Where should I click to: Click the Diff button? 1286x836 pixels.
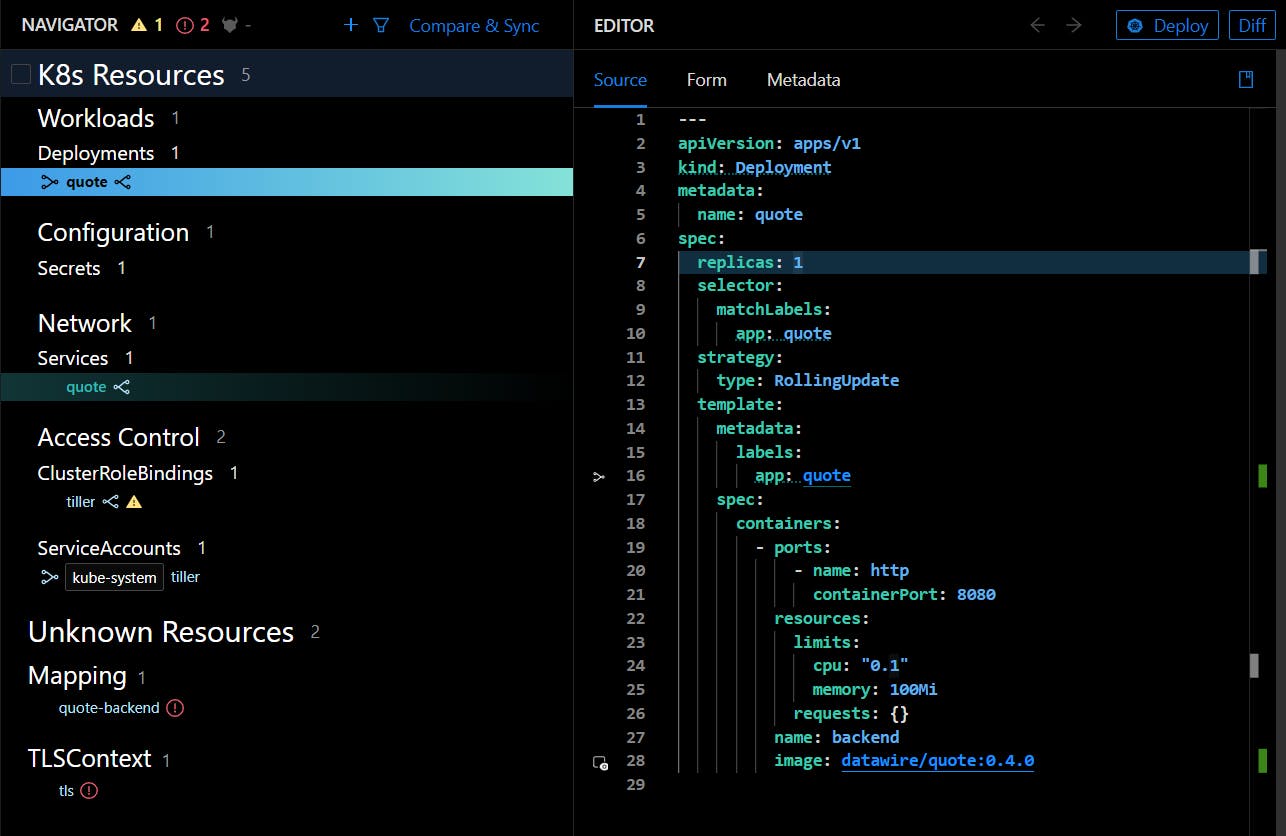1252,25
